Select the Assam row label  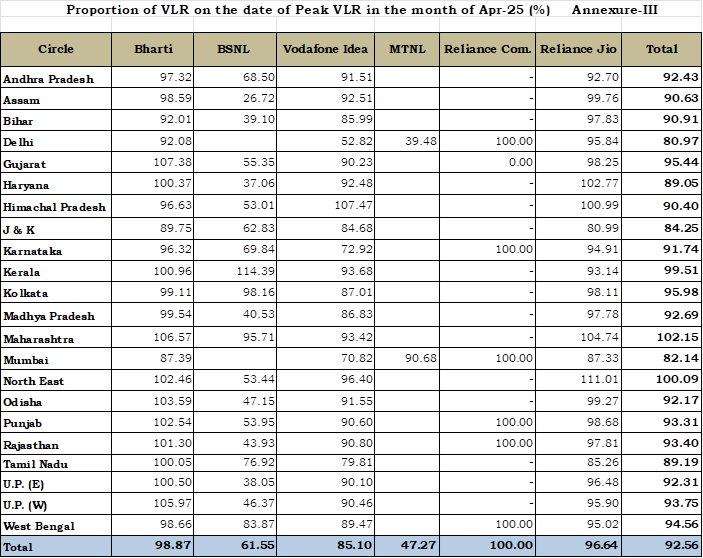[x=22, y=100]
